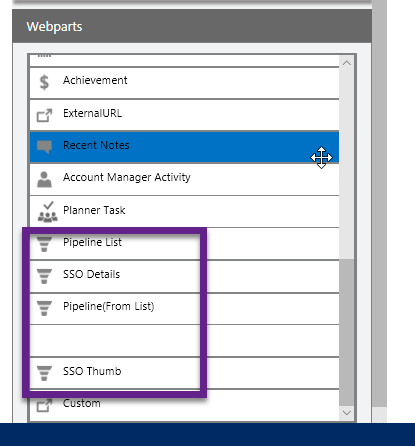
Task: Click the Planner Task team checkmark icon
Action: (x=47, y=211)
